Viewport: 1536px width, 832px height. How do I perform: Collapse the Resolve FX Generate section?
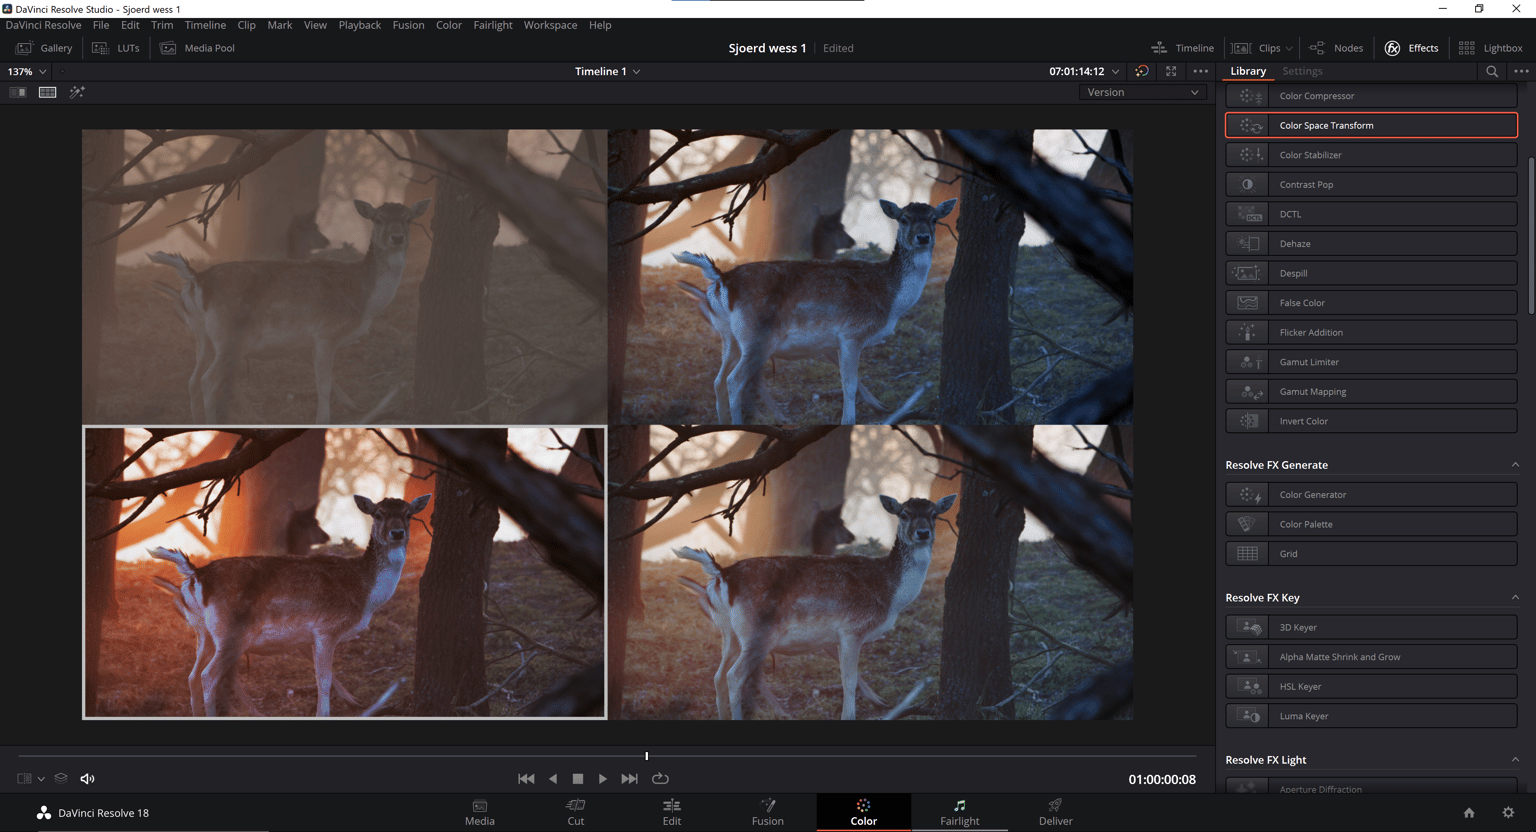[1515, 465]
